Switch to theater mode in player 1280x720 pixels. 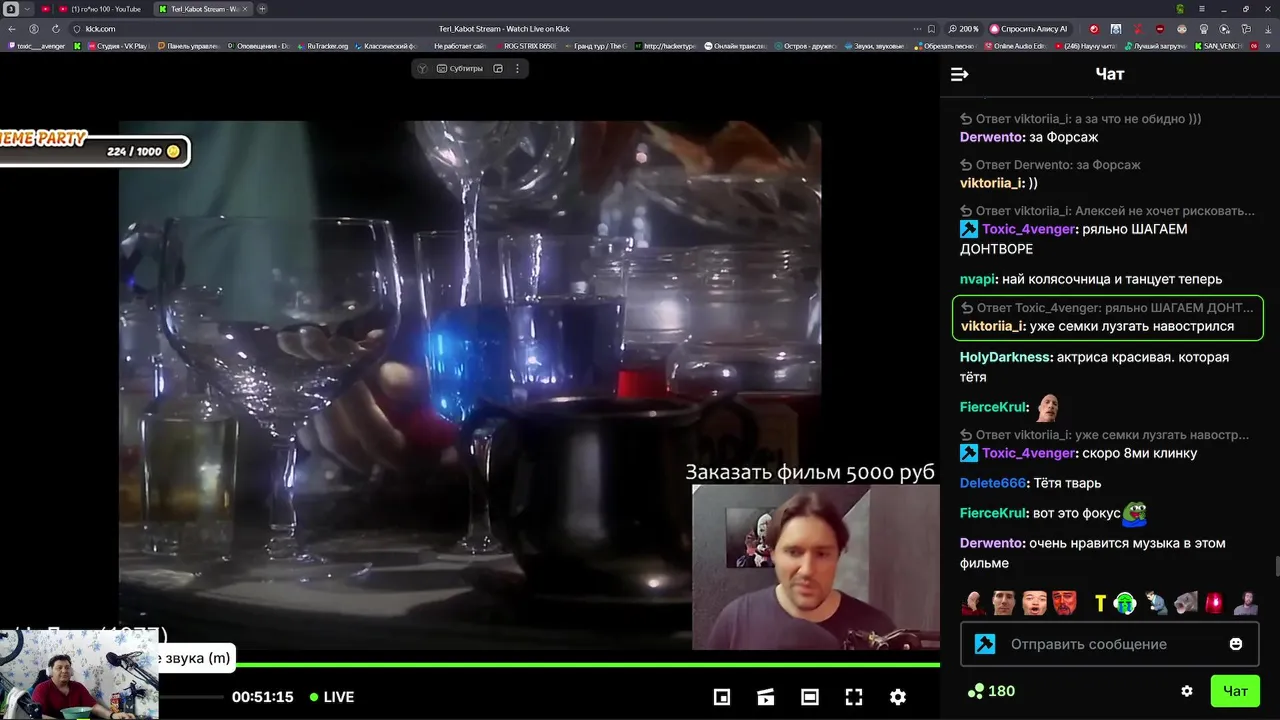[810, 697]
